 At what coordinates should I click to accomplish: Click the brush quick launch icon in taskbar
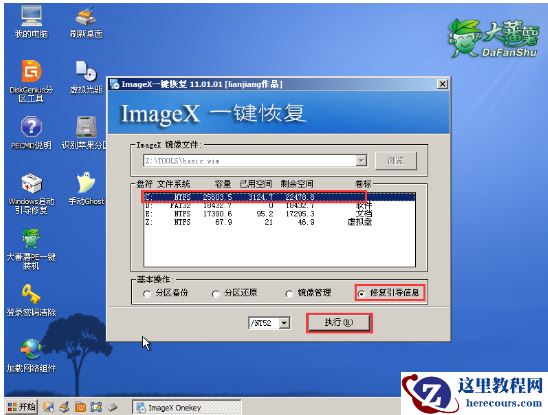(65, 407)
